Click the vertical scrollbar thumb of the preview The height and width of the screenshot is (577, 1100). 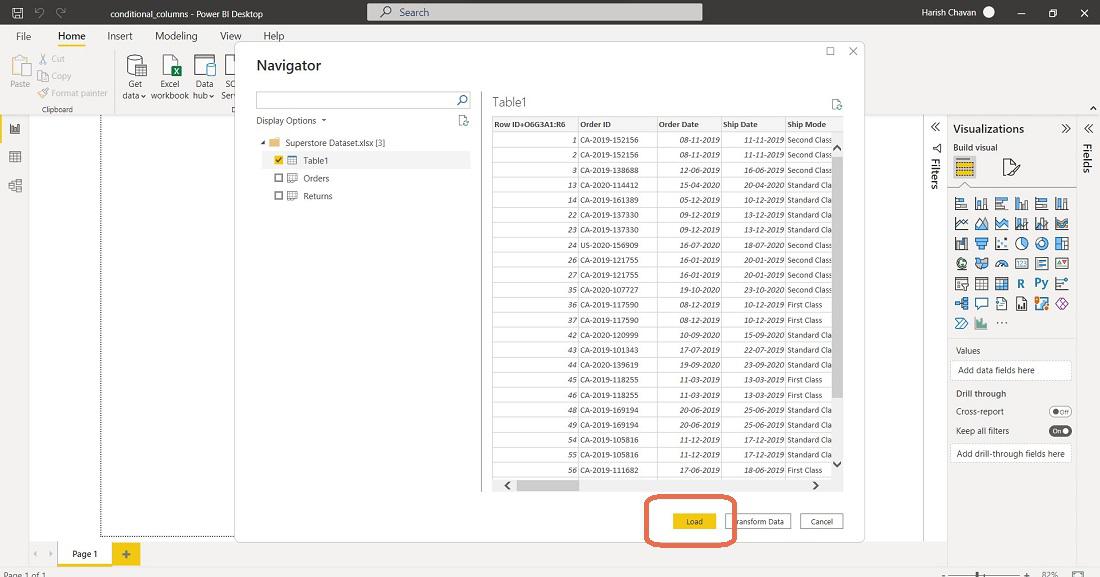(x=837, y=277)
